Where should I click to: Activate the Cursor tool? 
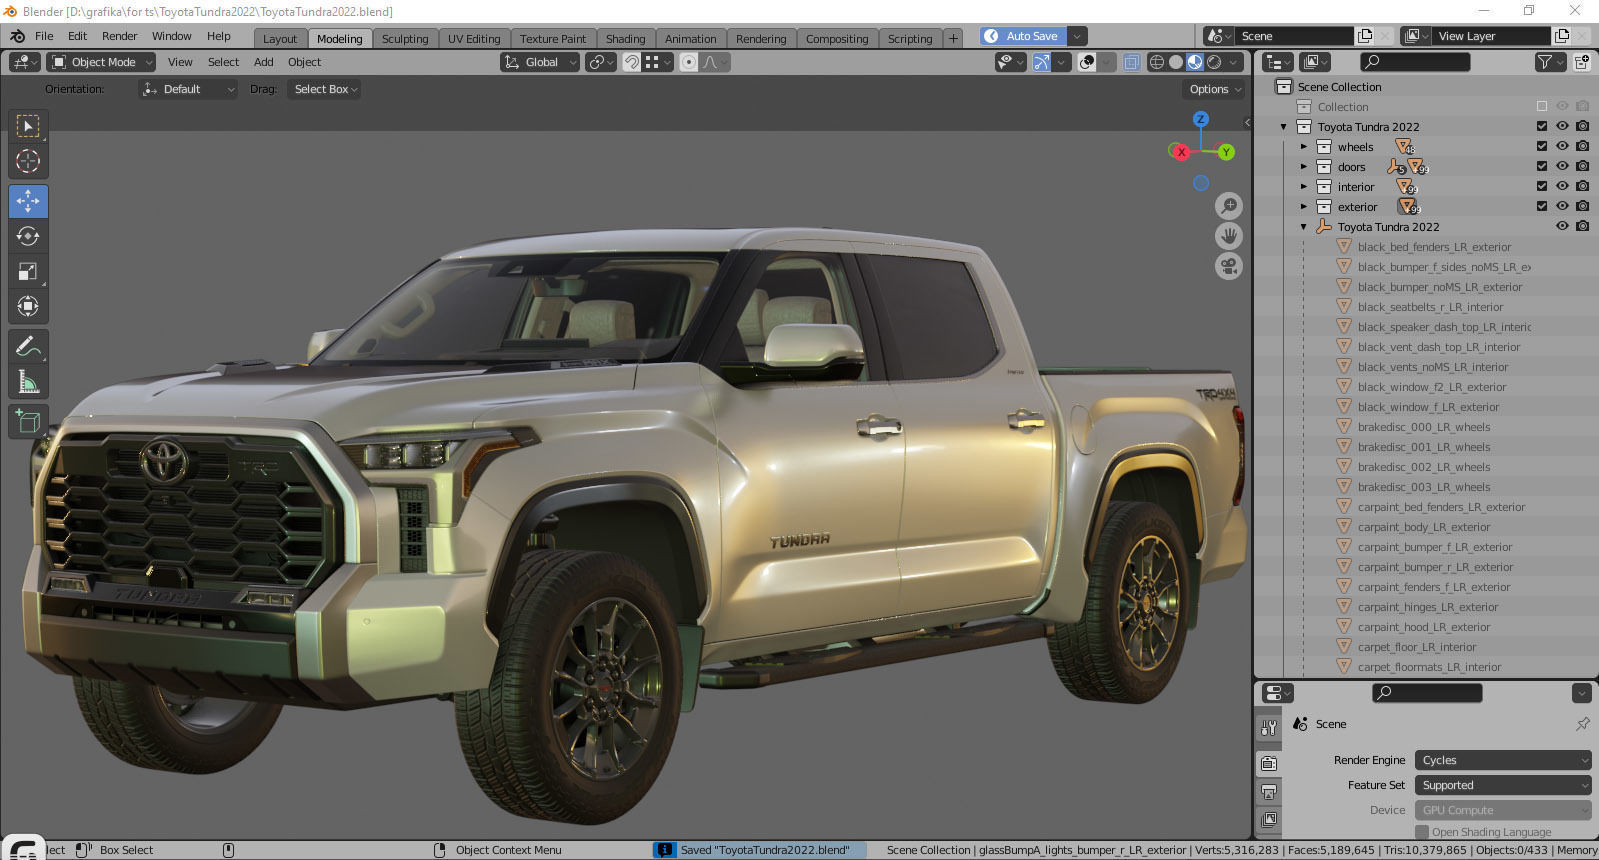coord(28,161)
